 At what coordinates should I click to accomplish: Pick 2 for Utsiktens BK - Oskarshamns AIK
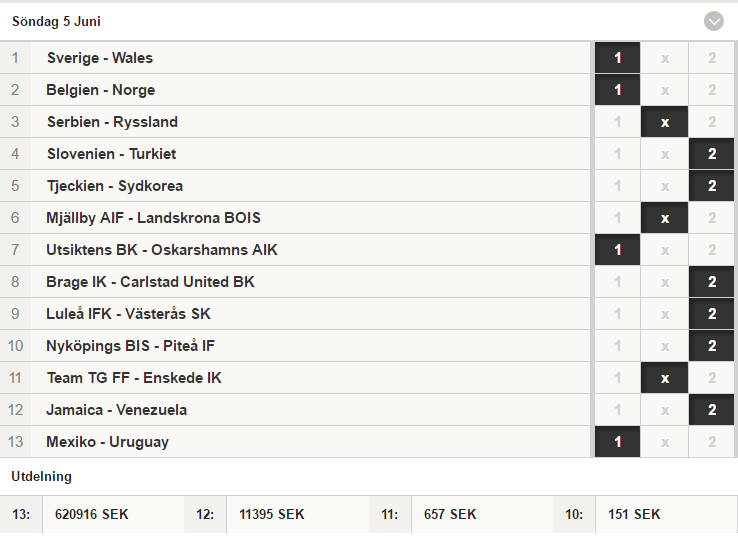click(713, 250)
